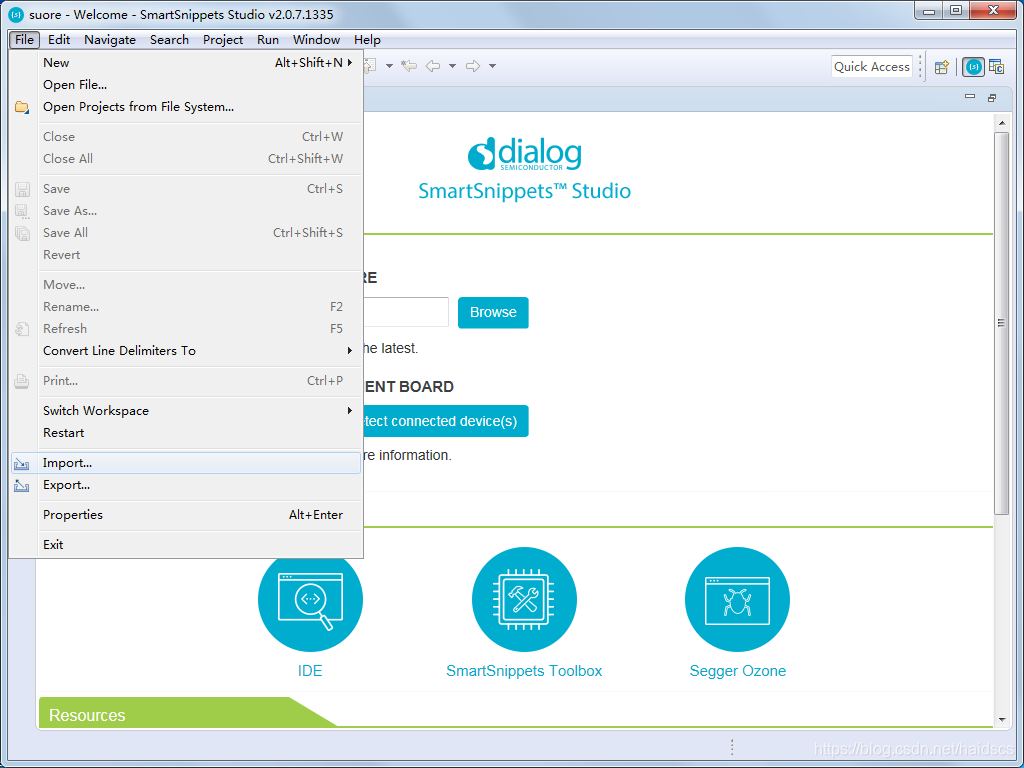Minimize the Welcome view panel
This screenshot has height=768, width=1024.
click(x=970, y=97)
